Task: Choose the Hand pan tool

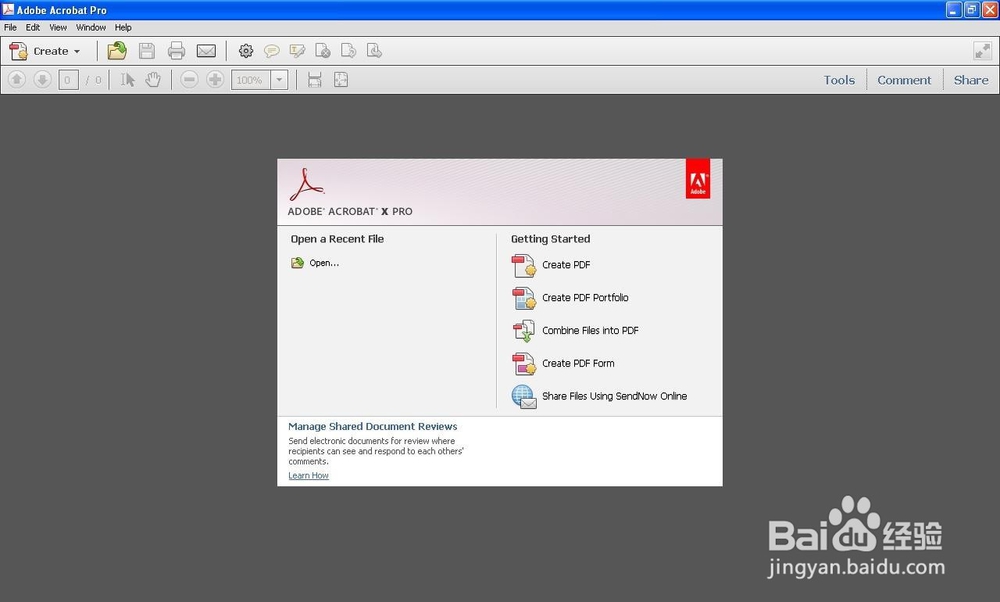Action: (153, 80)
